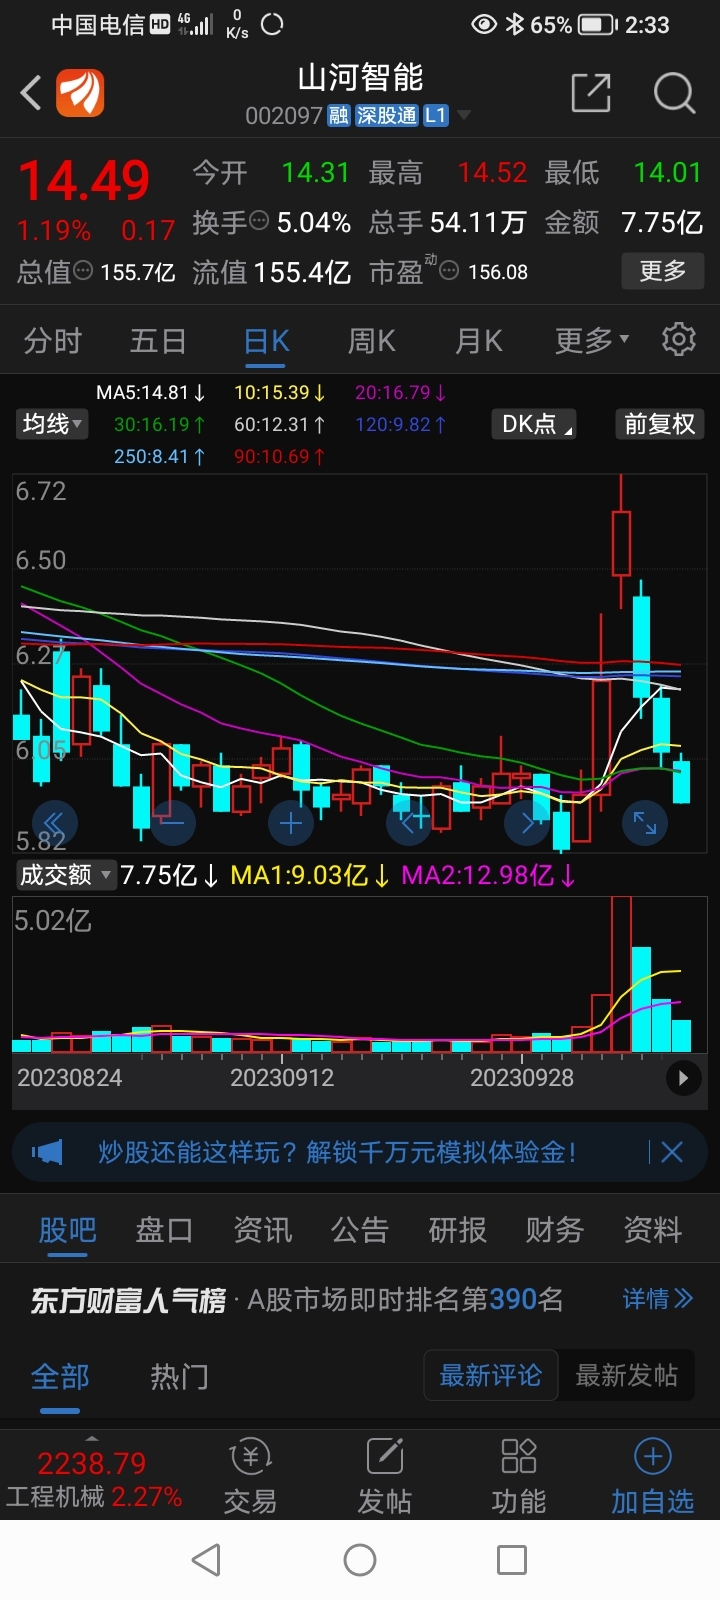The height and width of the screenshot is (1600, 720).
Task: Open 资料 tab
Action: [x=653, y=1230]
